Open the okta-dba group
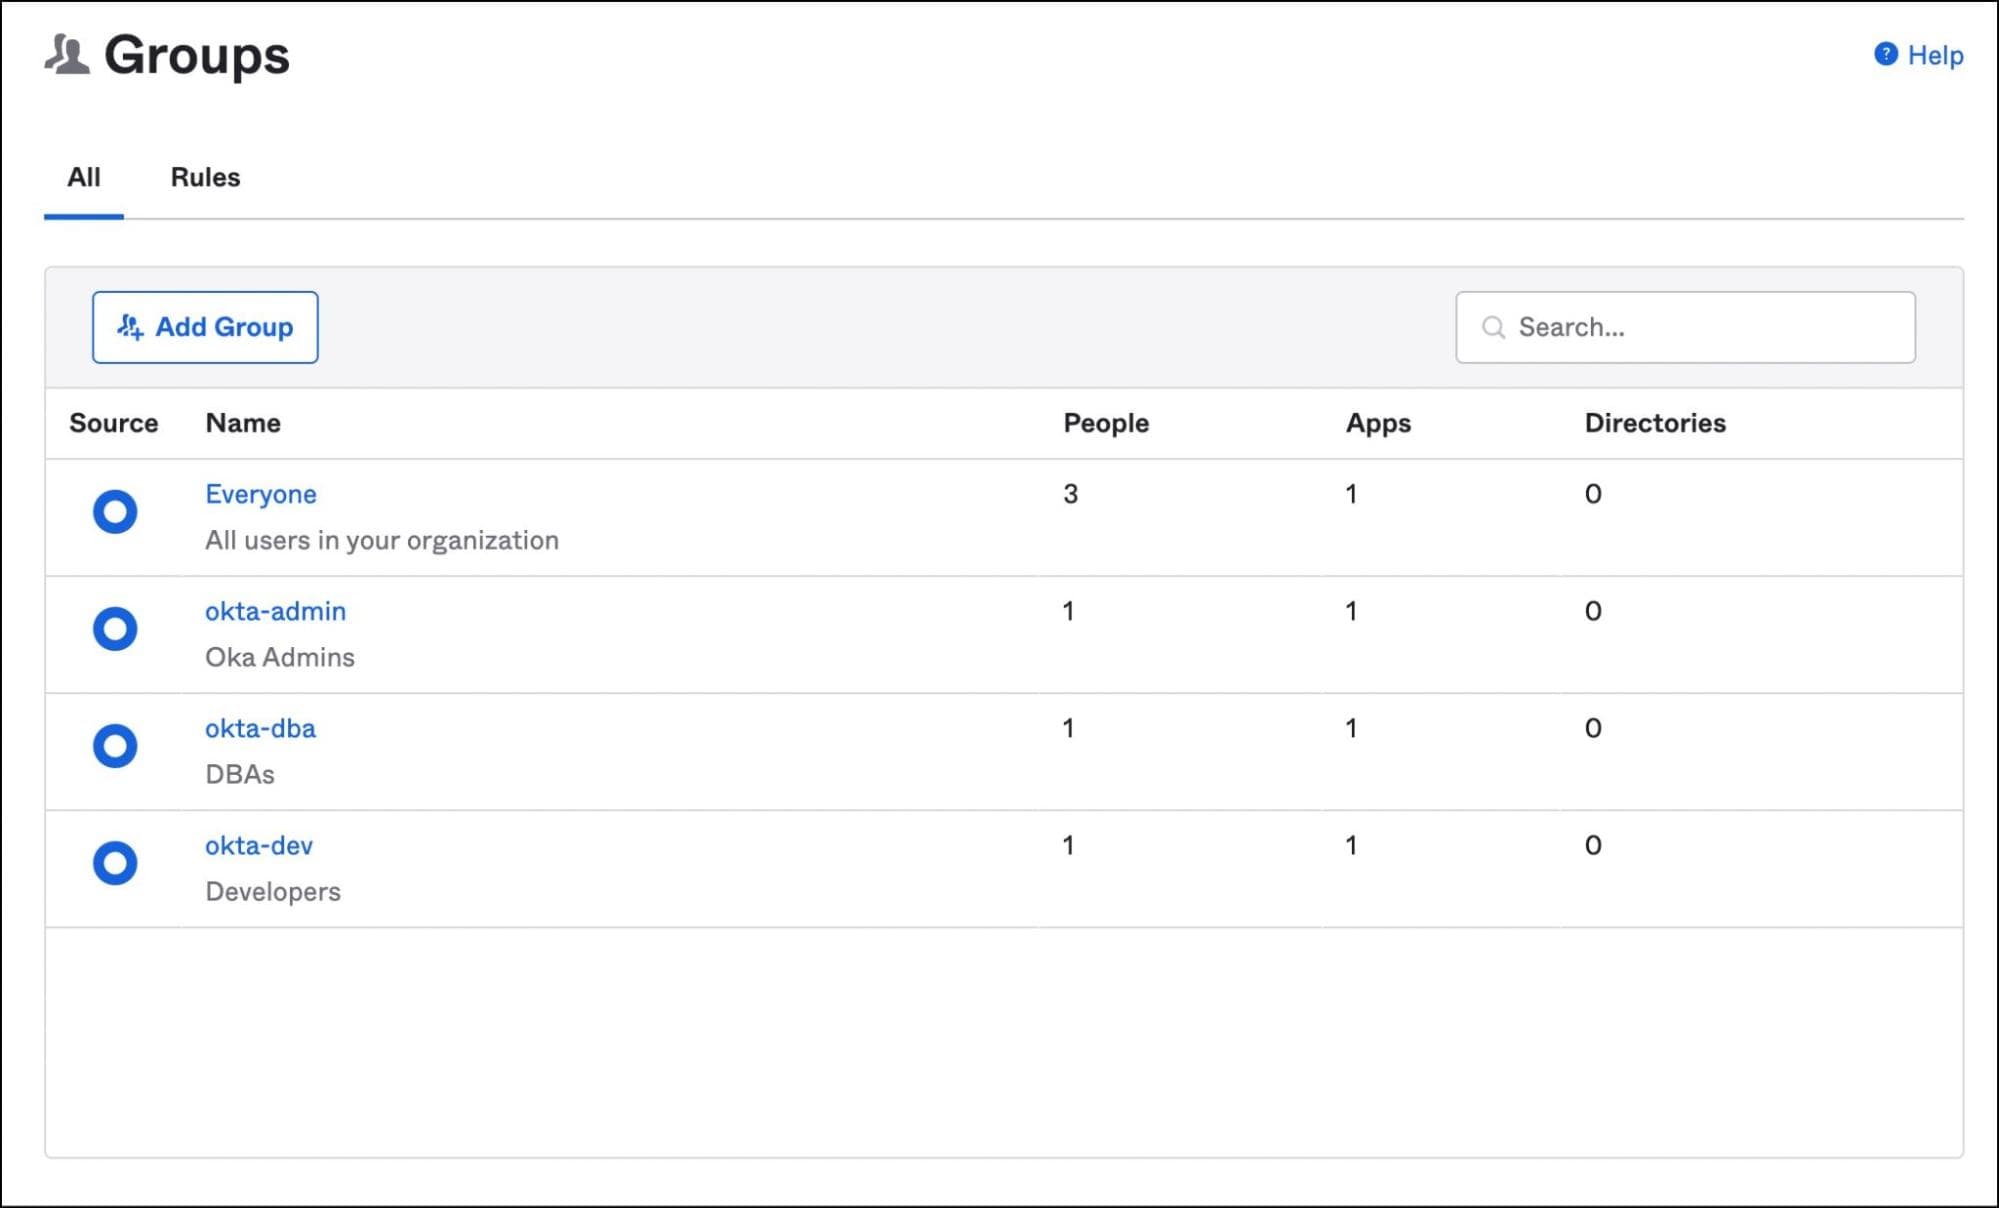The height and width of the screenshot is (1208, 1999). (x=260, y=728)
